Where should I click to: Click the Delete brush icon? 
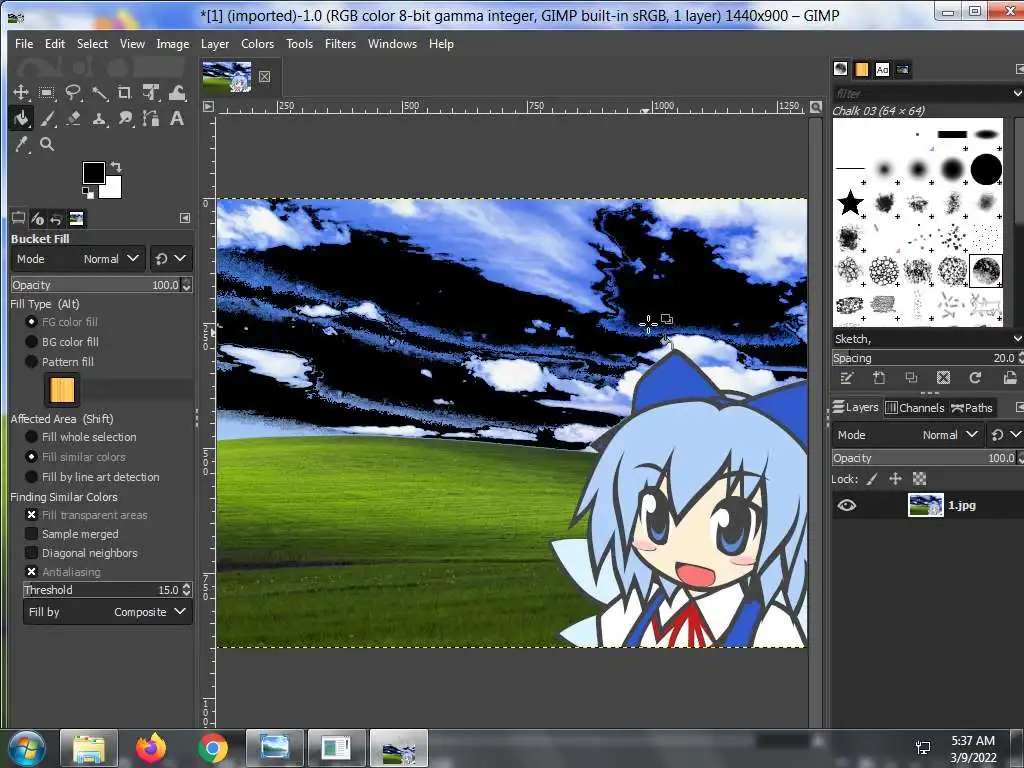943,378
